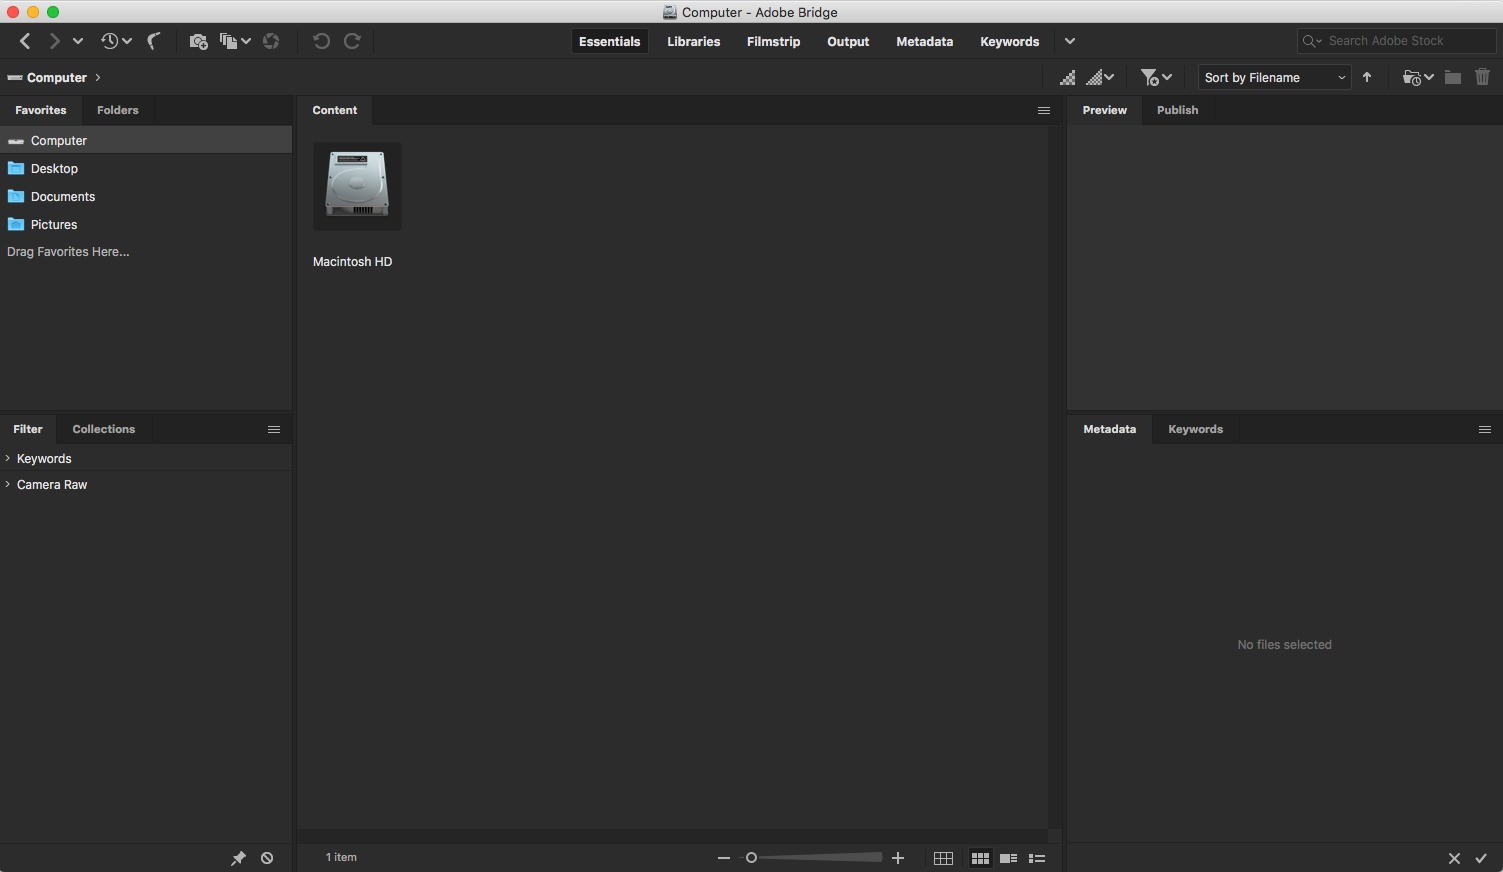Viewport: 1503px width, 872px height.
Task: Expand the Camera Raw filter section
Action: click(x=50, y=484)
